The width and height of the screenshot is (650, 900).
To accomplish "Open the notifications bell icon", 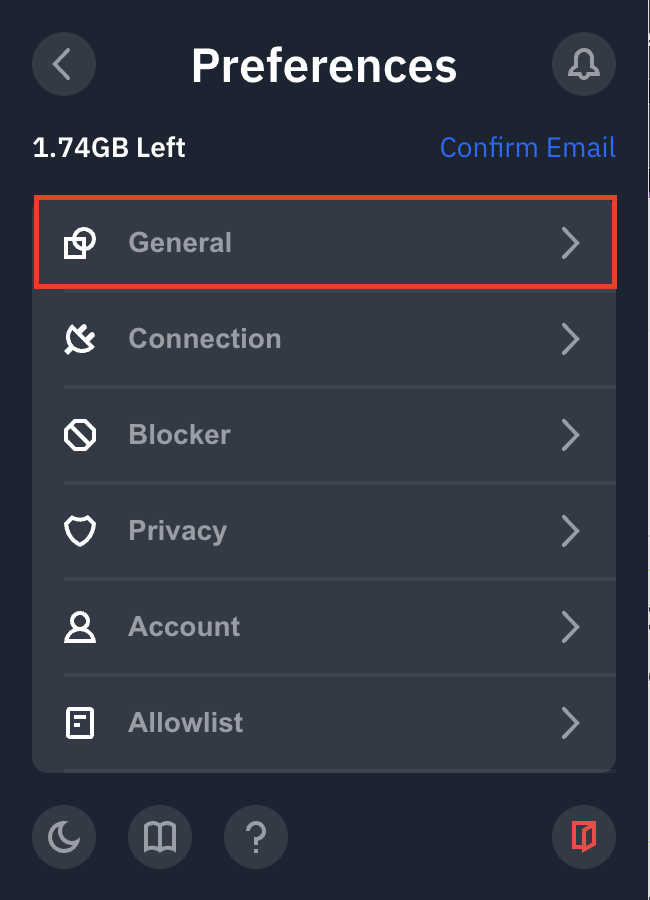I will tap(584, 64).
